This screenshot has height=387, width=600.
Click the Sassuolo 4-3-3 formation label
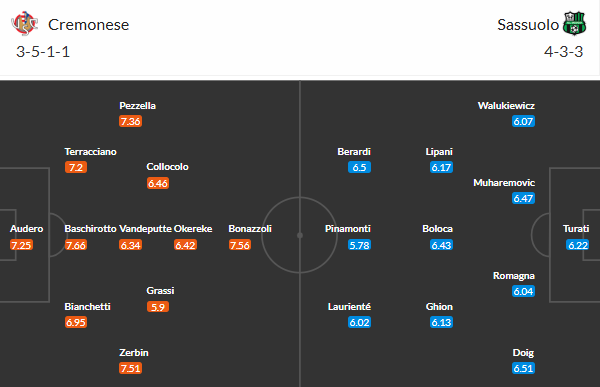click(564, 52)
